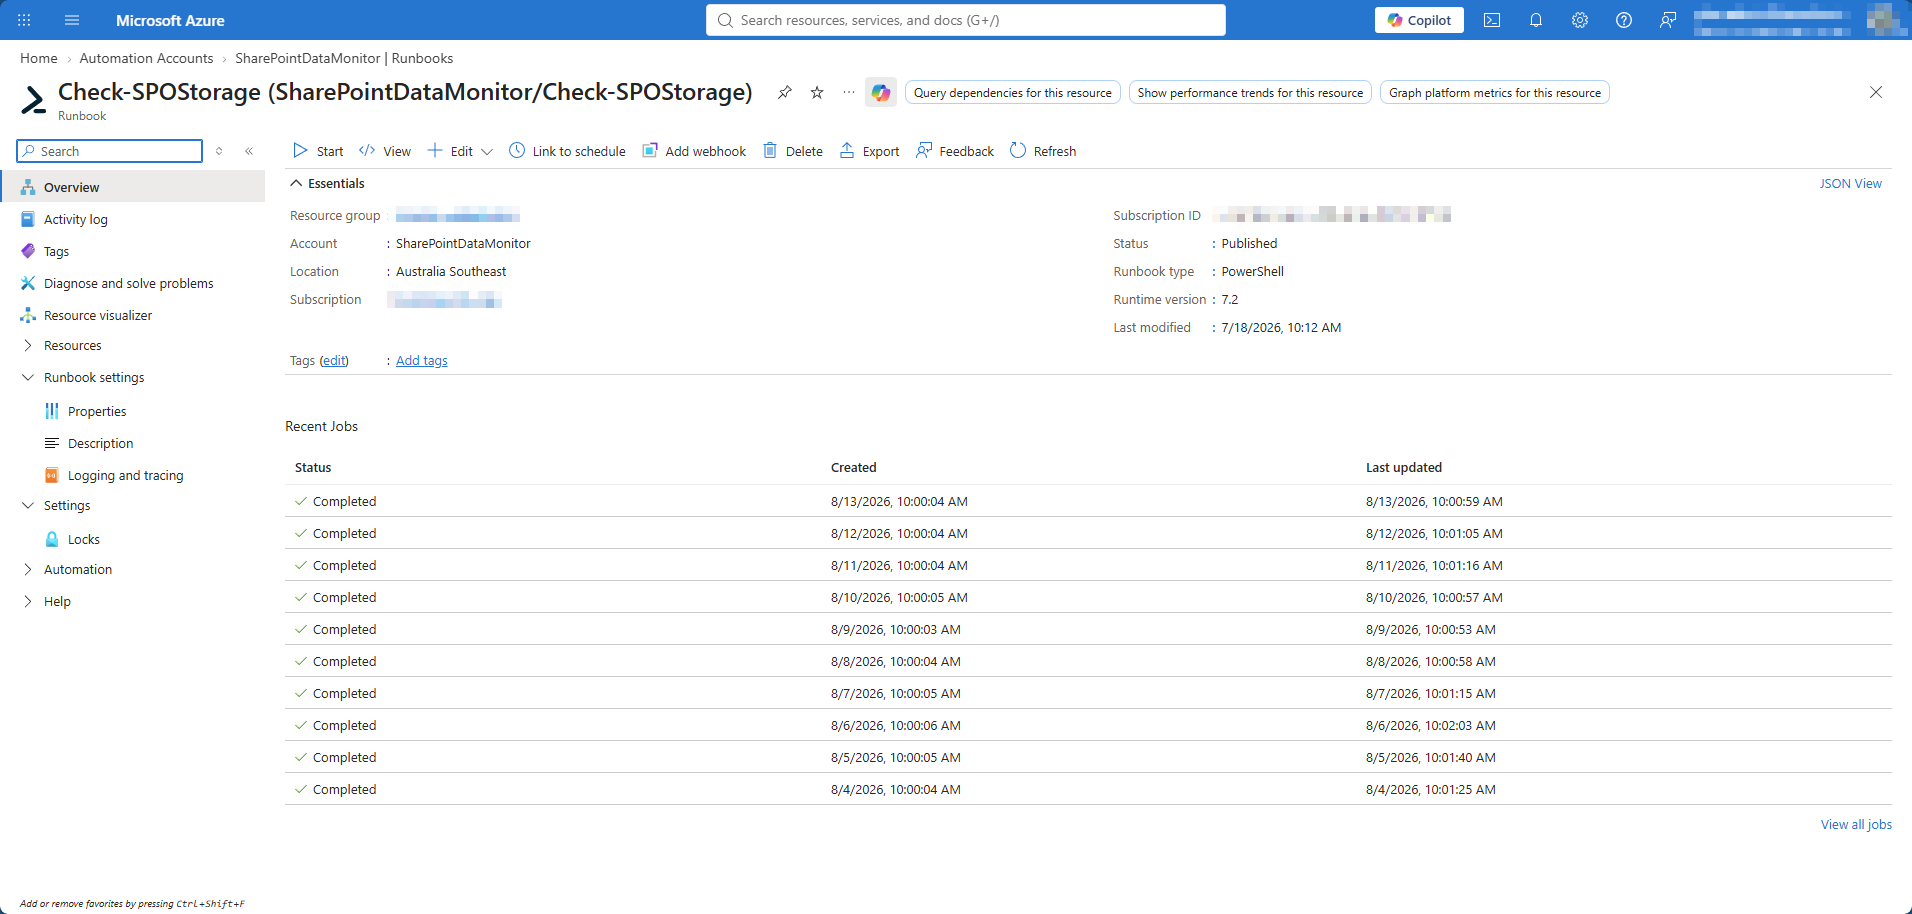This screenshot has width=1912, height=914.
Task: Collapse the left navigation menu
Action: point(249,151)
